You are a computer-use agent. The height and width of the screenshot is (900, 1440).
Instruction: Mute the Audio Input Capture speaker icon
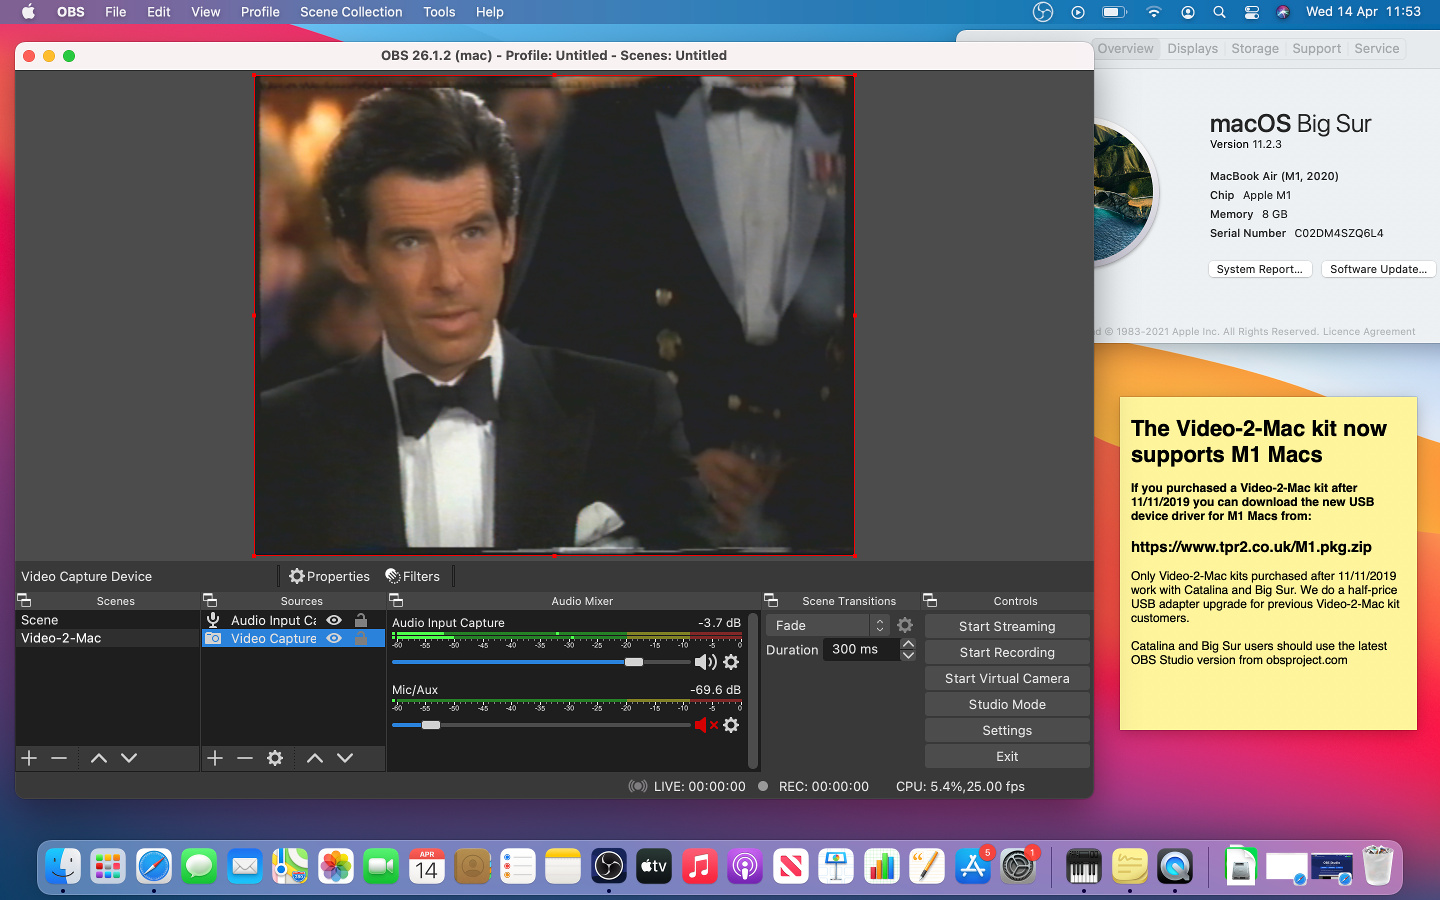(705, 662)
